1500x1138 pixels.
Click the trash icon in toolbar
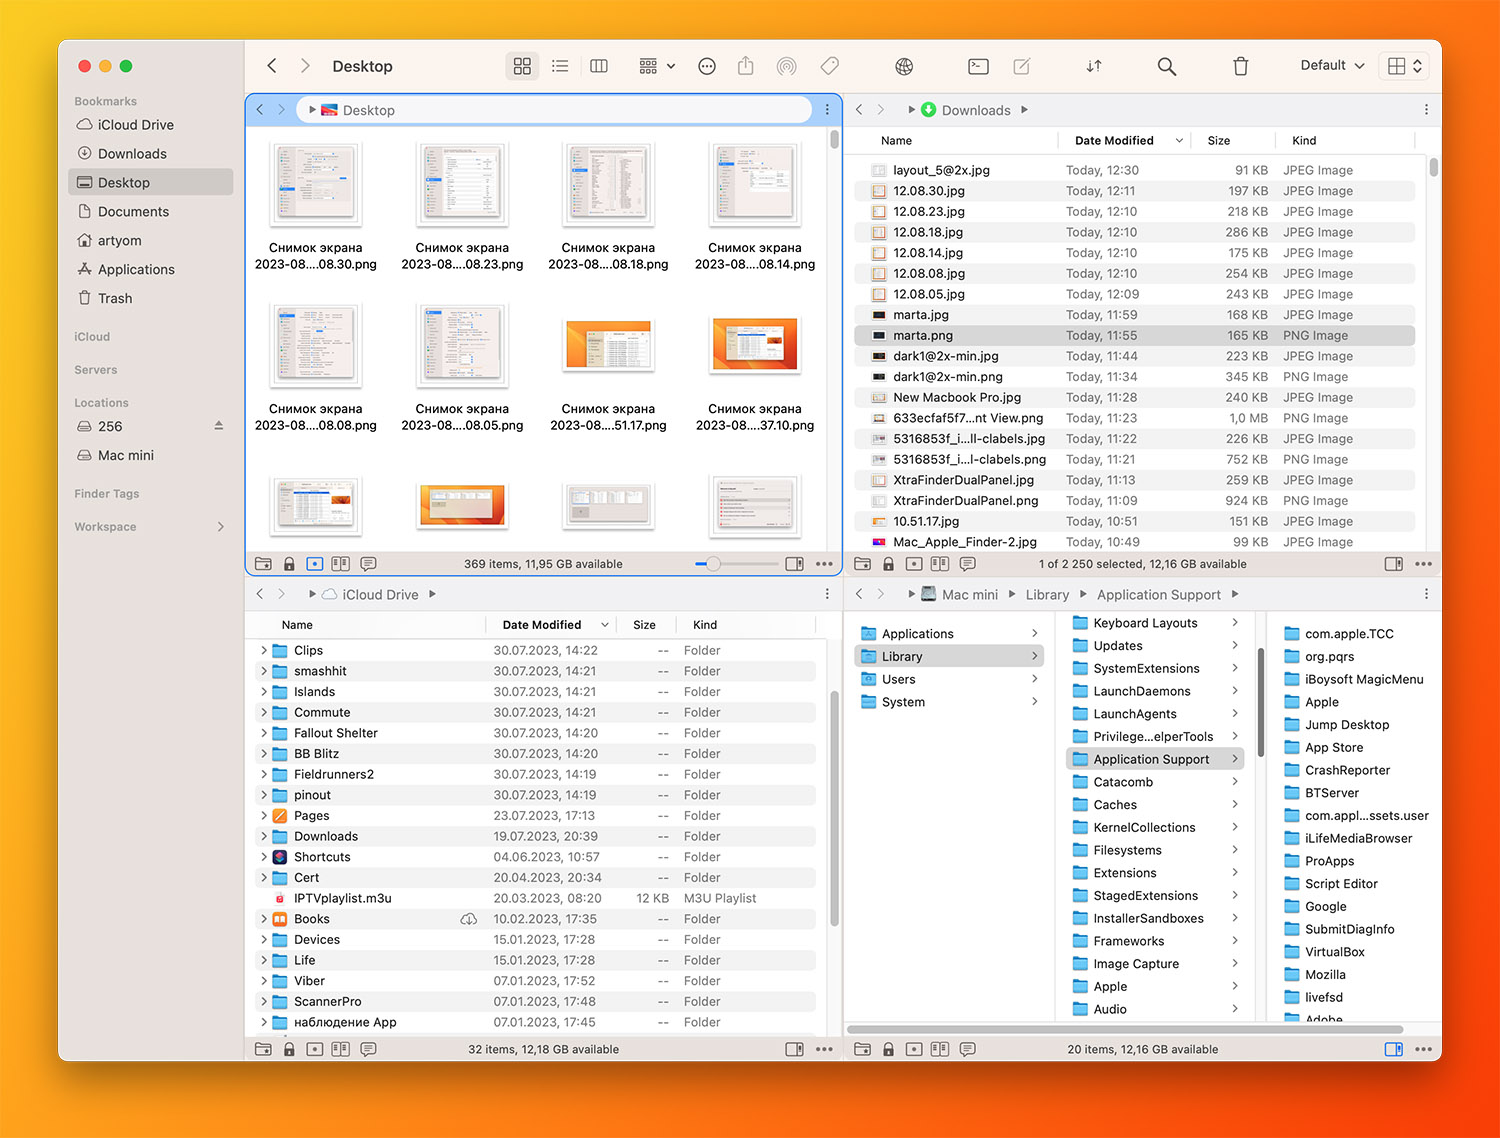click(x=1240, y=66)
